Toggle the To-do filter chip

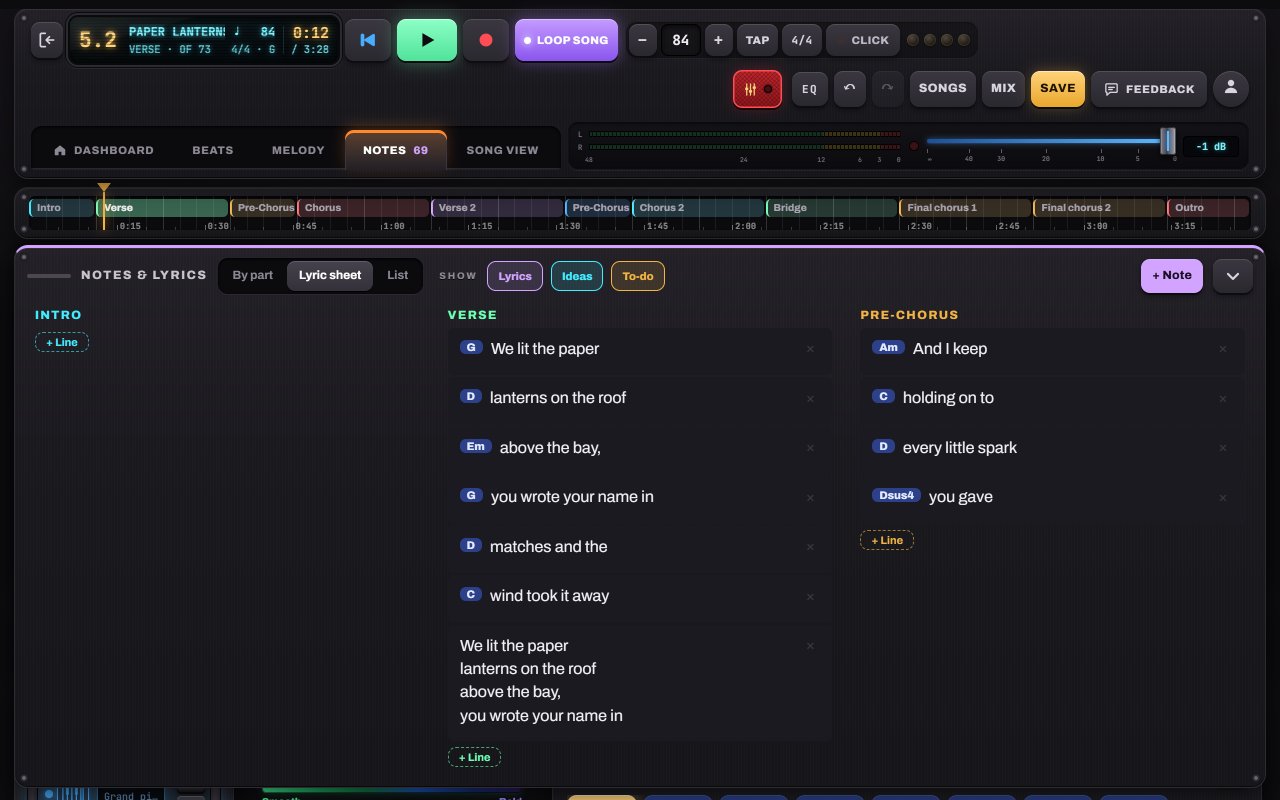point(638,276)
